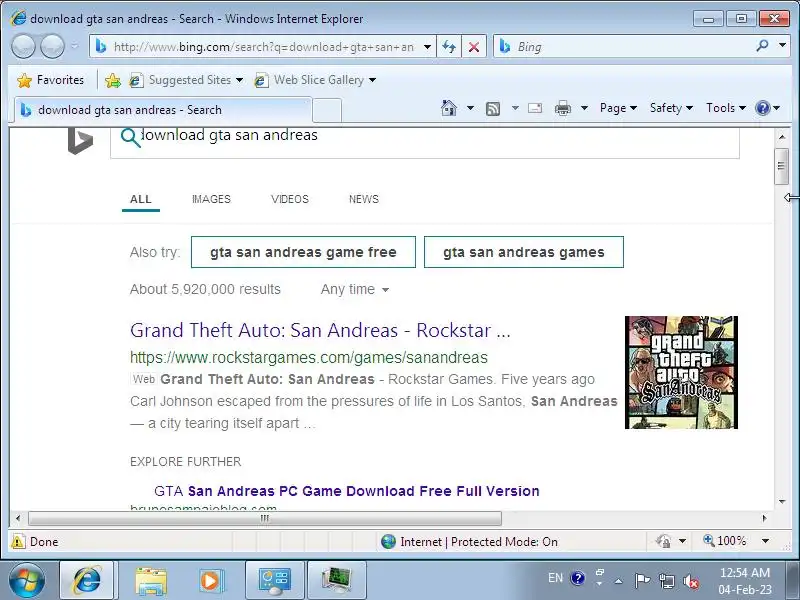Viewport: 800px width, 600px height.
Task: Click the EN language indicator
Action: click(555, 578)
